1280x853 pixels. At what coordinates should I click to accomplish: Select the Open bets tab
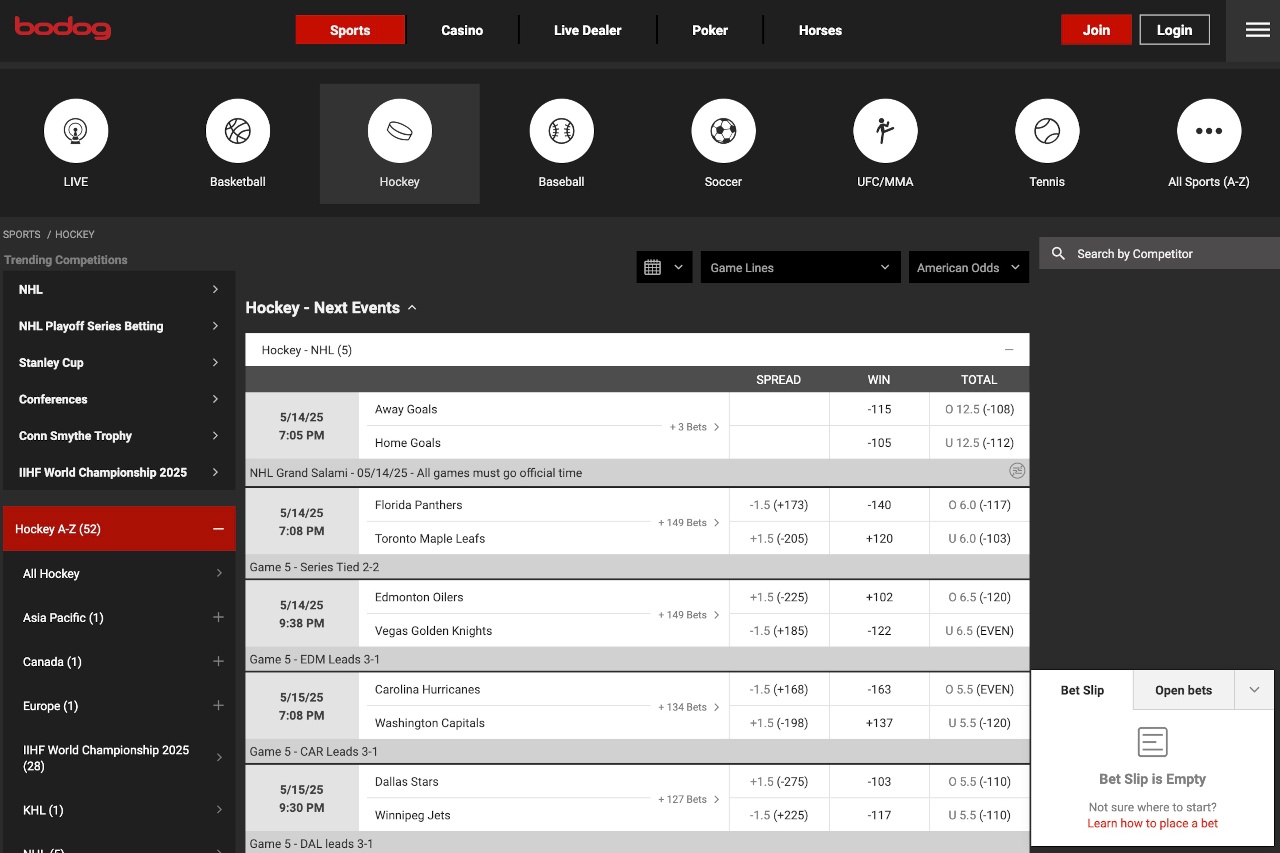1184,690
